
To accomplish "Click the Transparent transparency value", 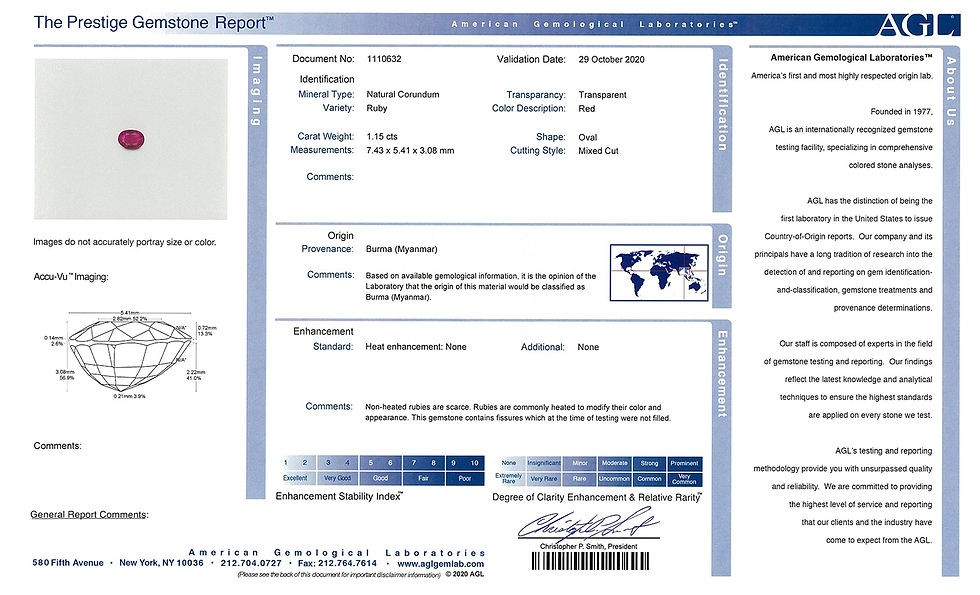I will point(602,95).
